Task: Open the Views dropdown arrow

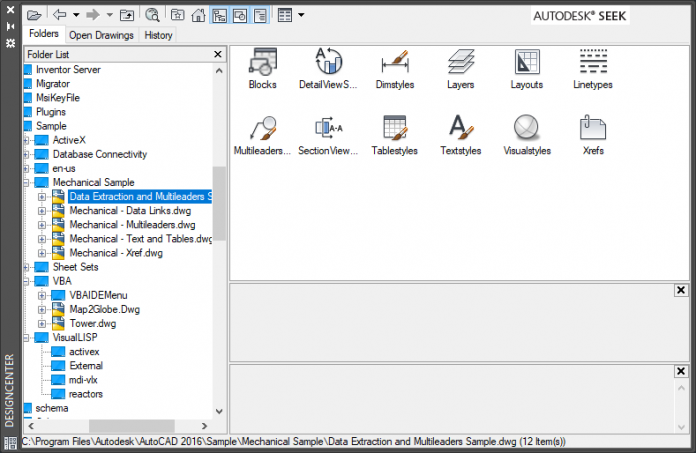Action: click(301, 15)
